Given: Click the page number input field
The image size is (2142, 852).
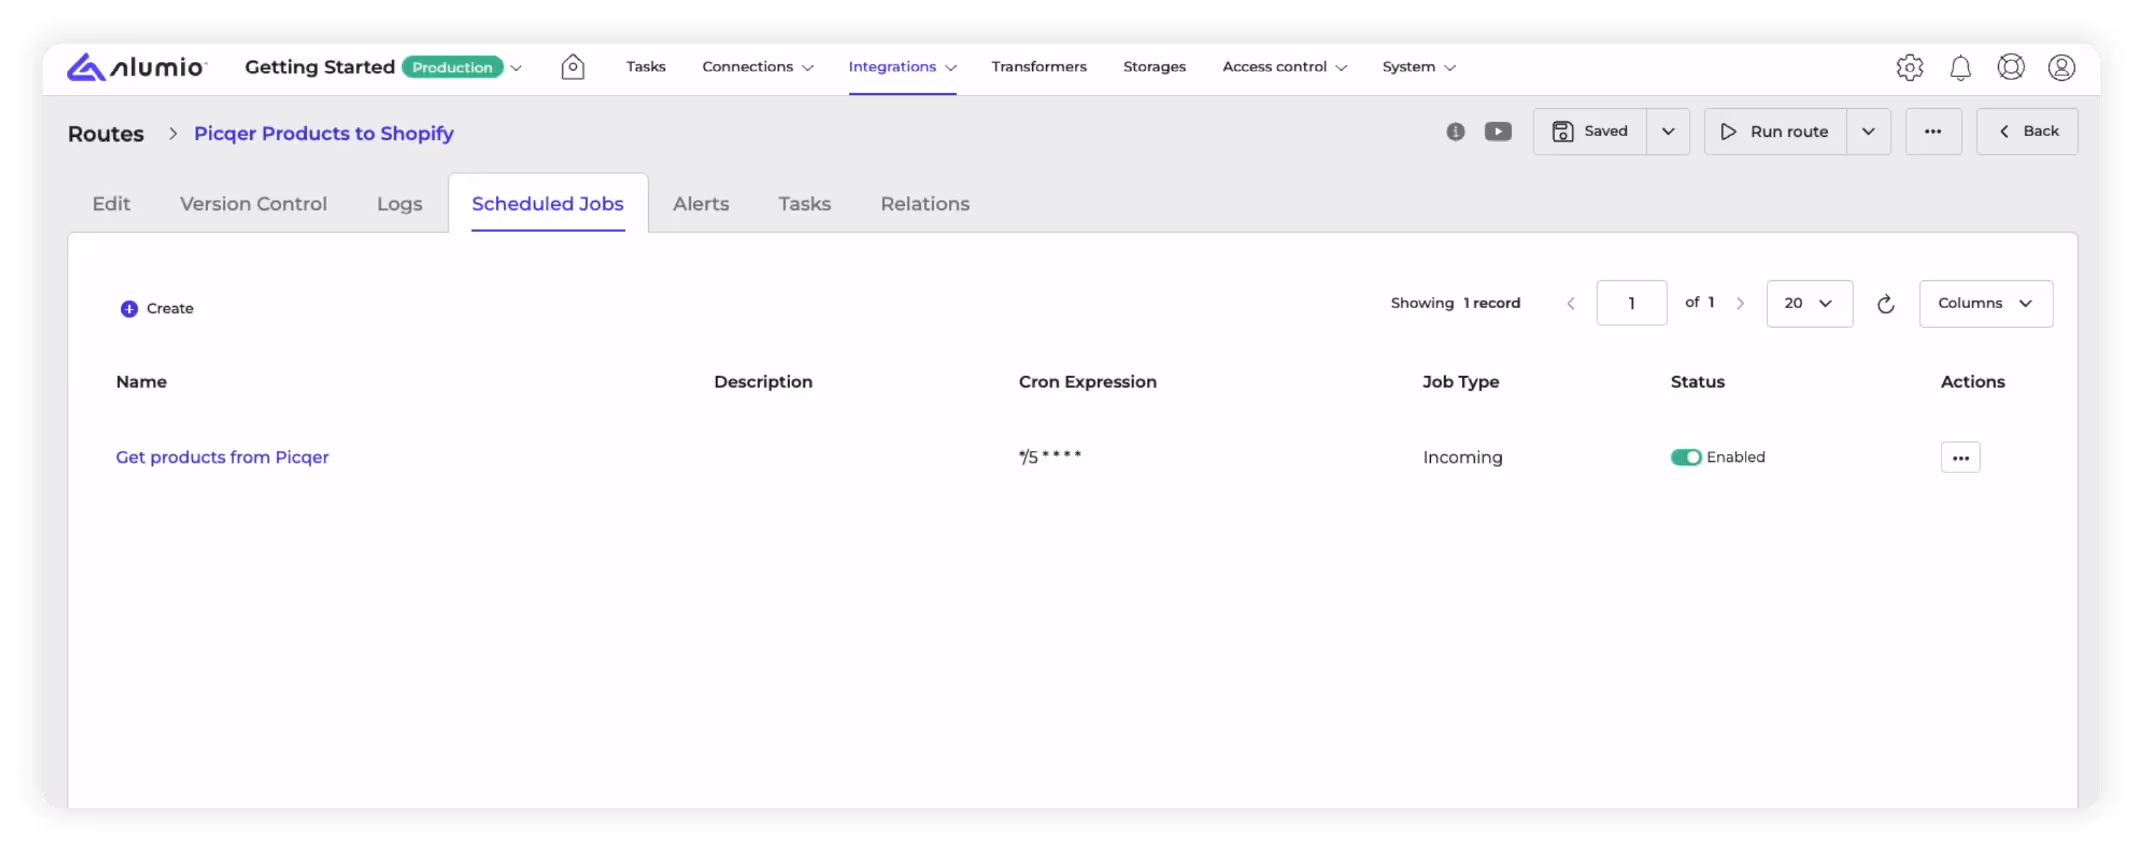Looking at the screenshot, I should click(1631, 303).
